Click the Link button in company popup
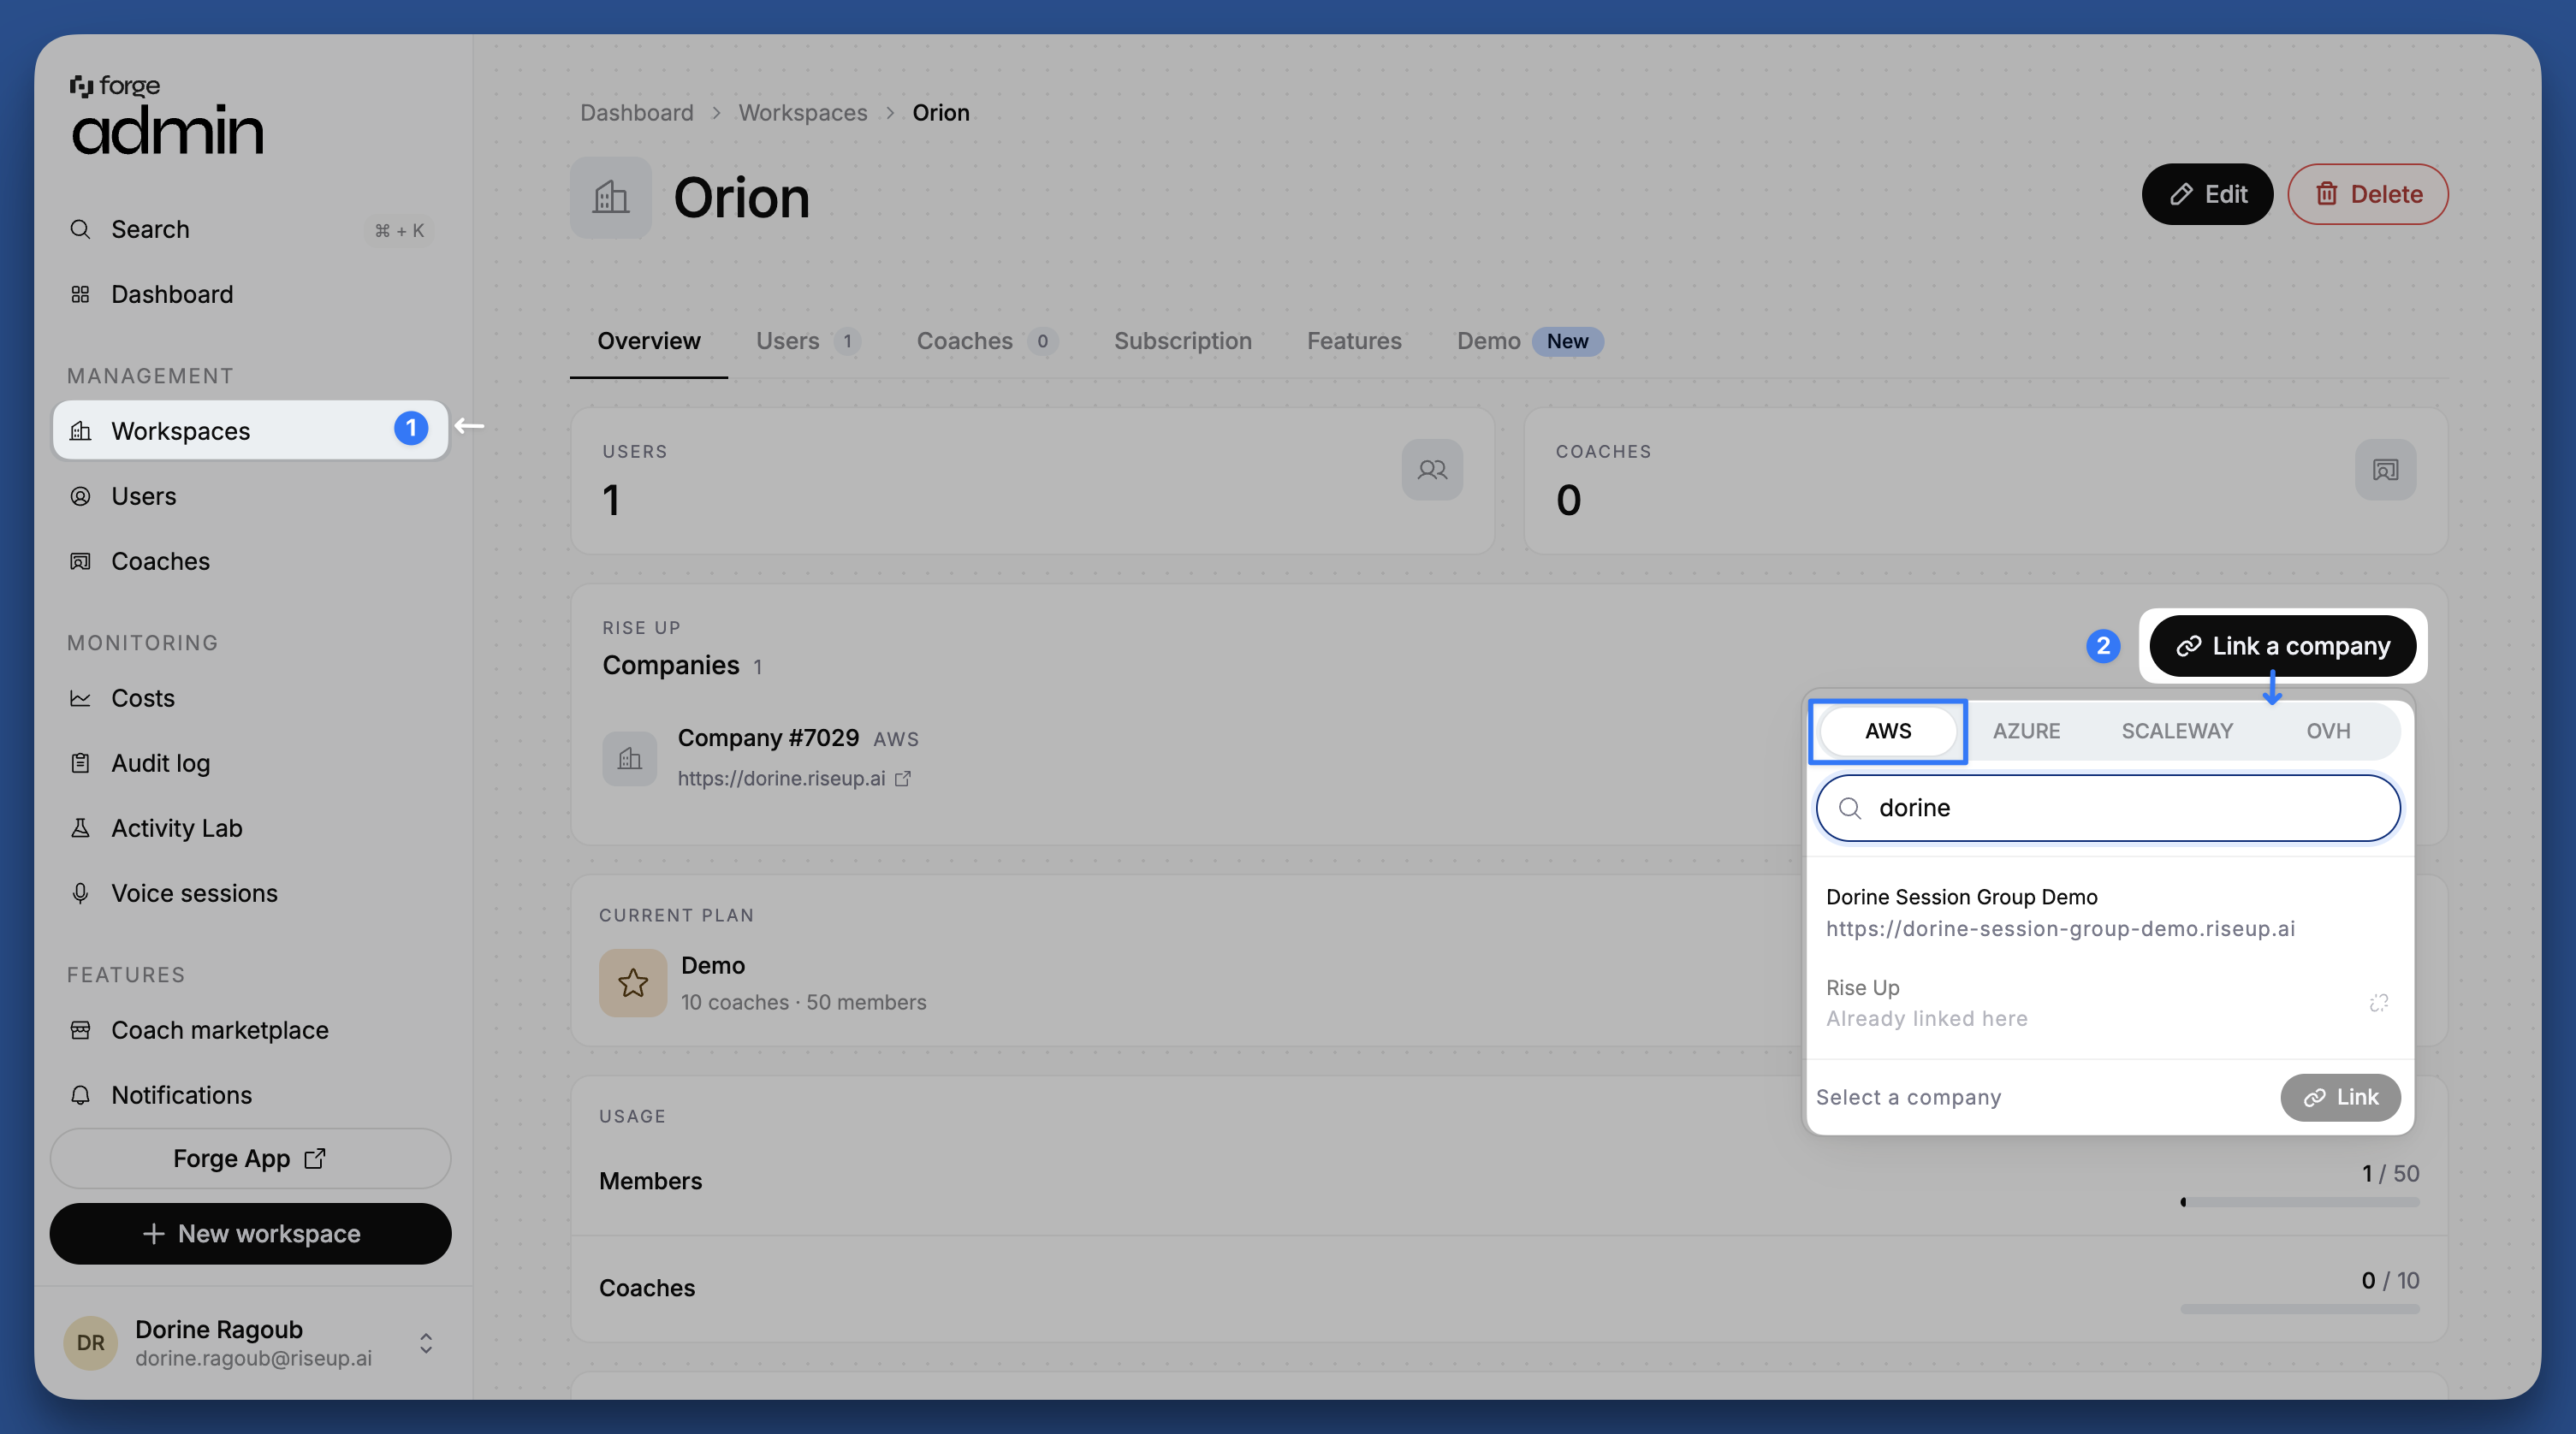Screen dimensions: 2576x1434 [2340, 1098]
